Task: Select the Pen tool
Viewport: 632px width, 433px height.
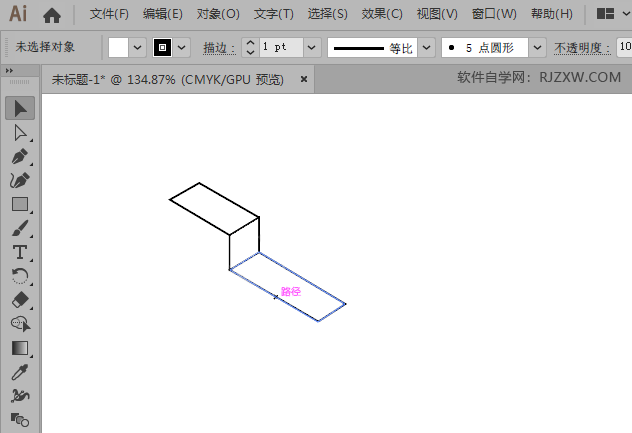Action: tap(20, 157)
